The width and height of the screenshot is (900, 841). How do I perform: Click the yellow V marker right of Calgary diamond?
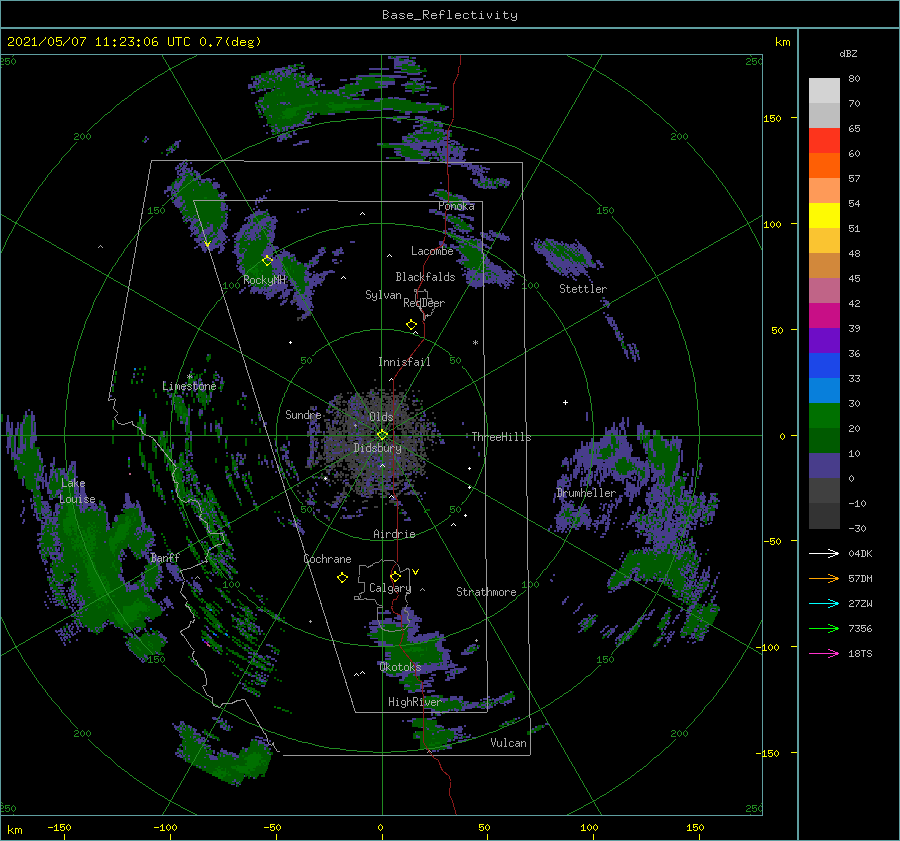coord(416,572)
